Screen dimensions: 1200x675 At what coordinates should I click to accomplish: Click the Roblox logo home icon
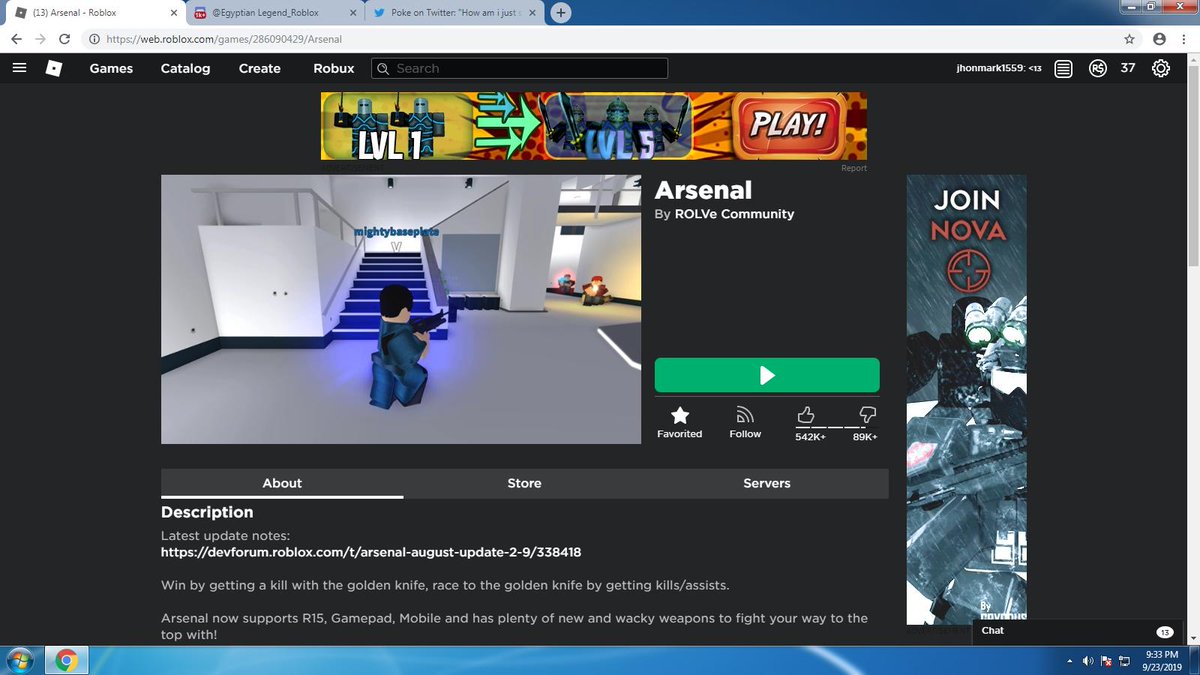(54, 68)
